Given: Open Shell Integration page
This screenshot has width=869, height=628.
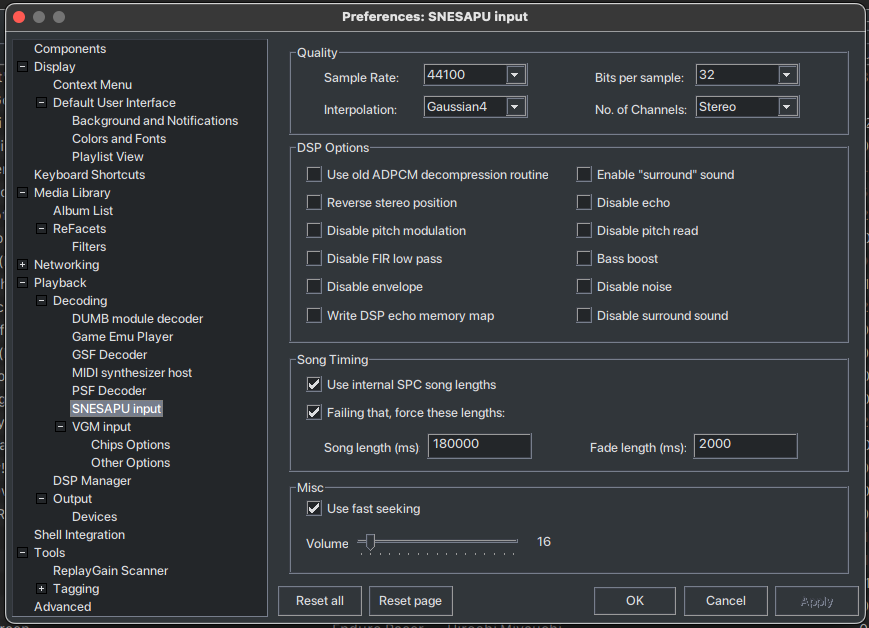Looking at the screenshot, I should coord(79,535).
